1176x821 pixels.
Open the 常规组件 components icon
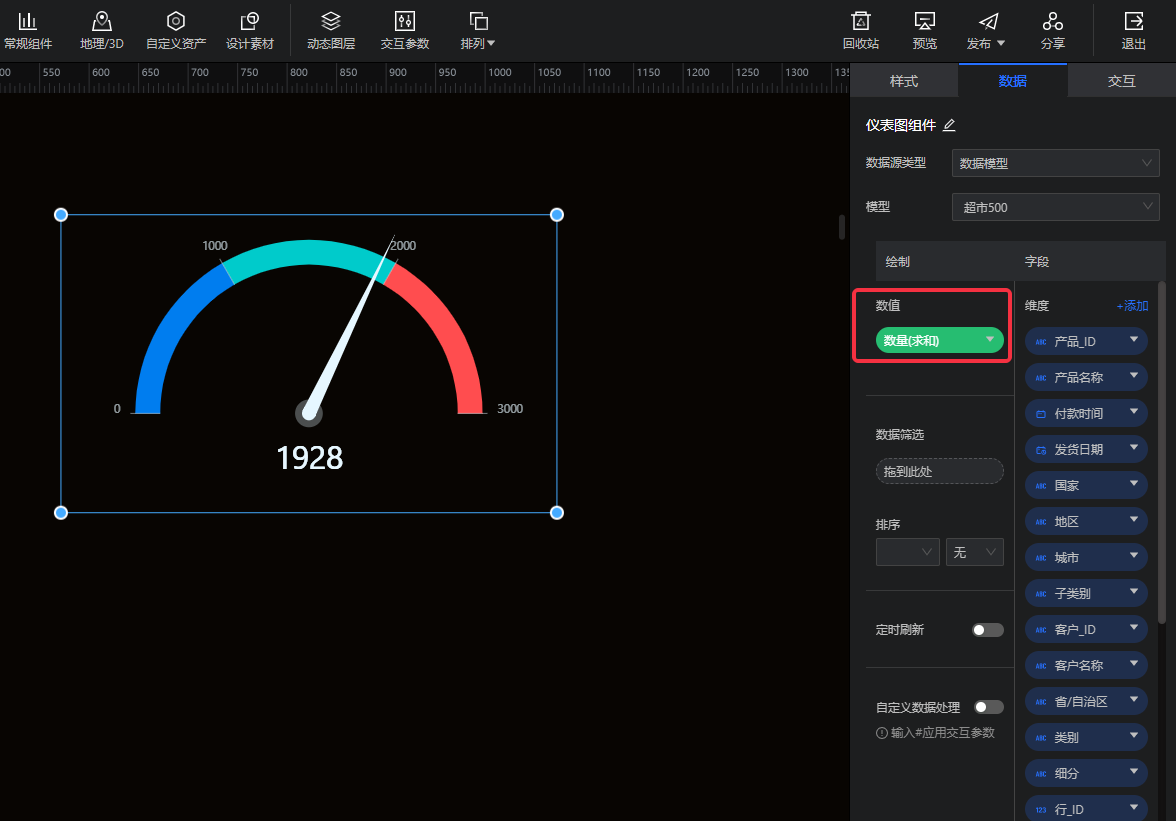pos(27,21)
